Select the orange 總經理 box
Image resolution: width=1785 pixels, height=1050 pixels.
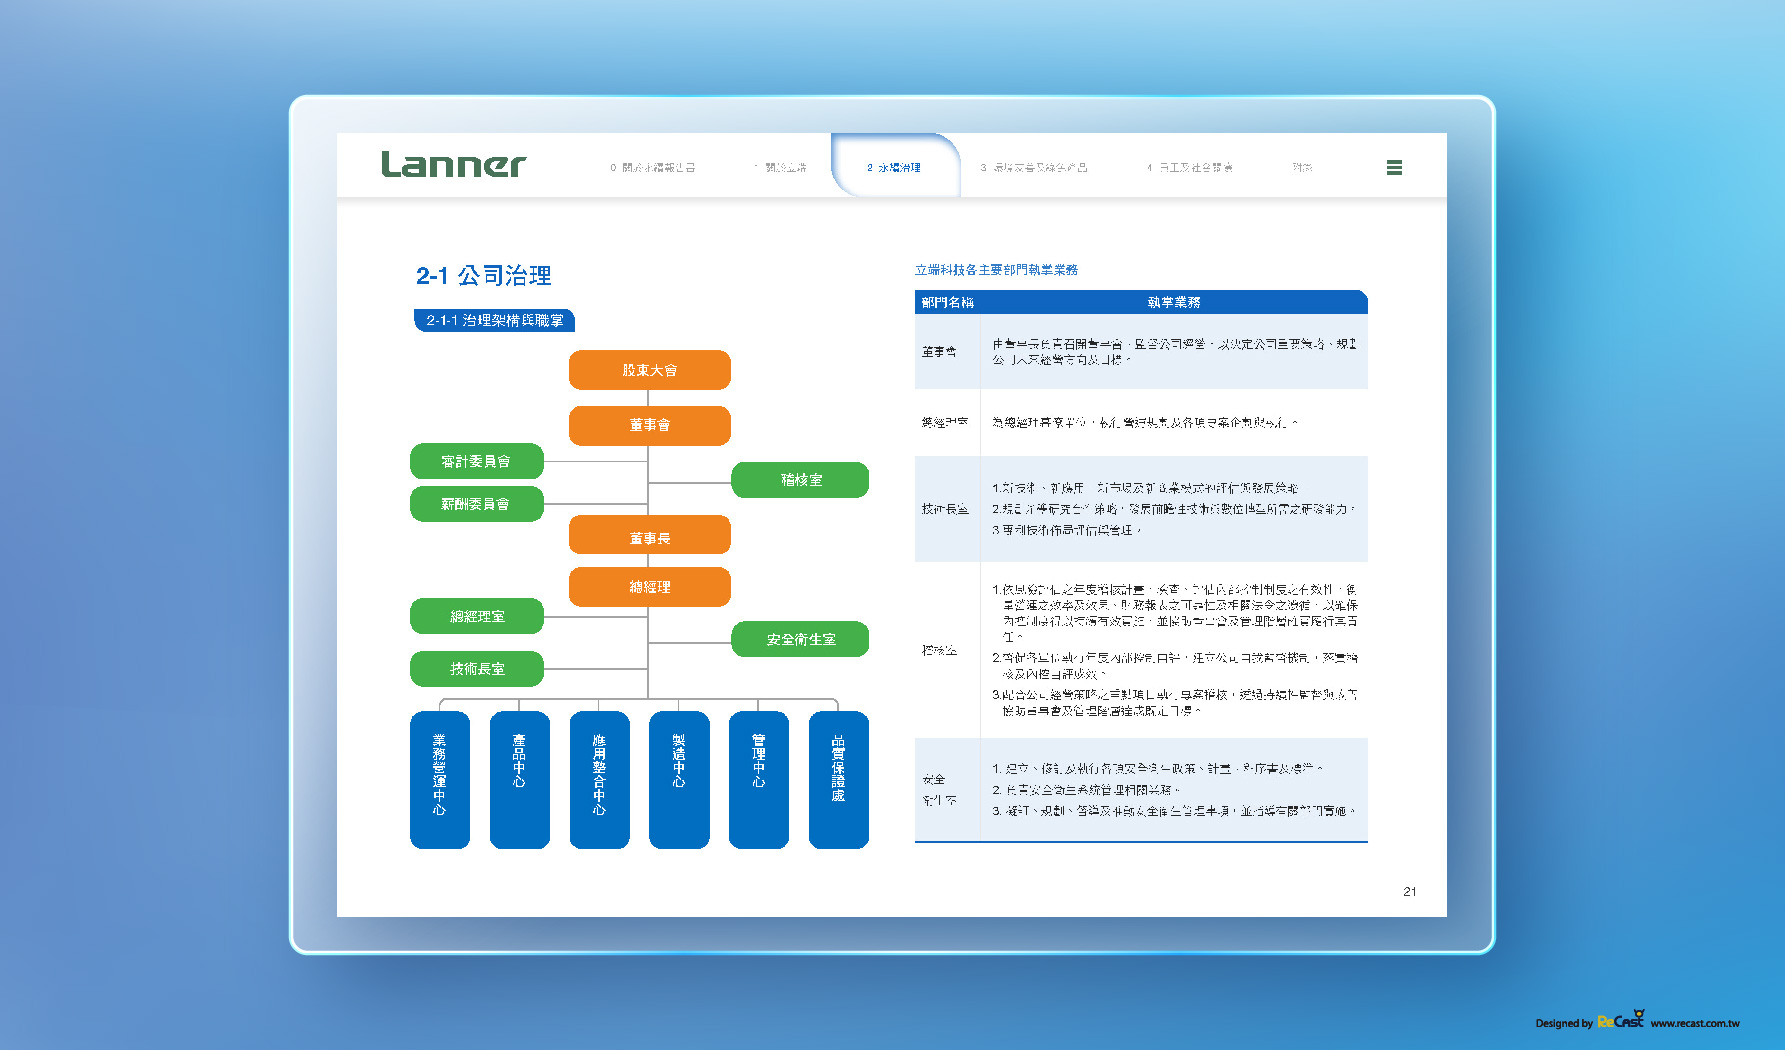tap(650, 587)
